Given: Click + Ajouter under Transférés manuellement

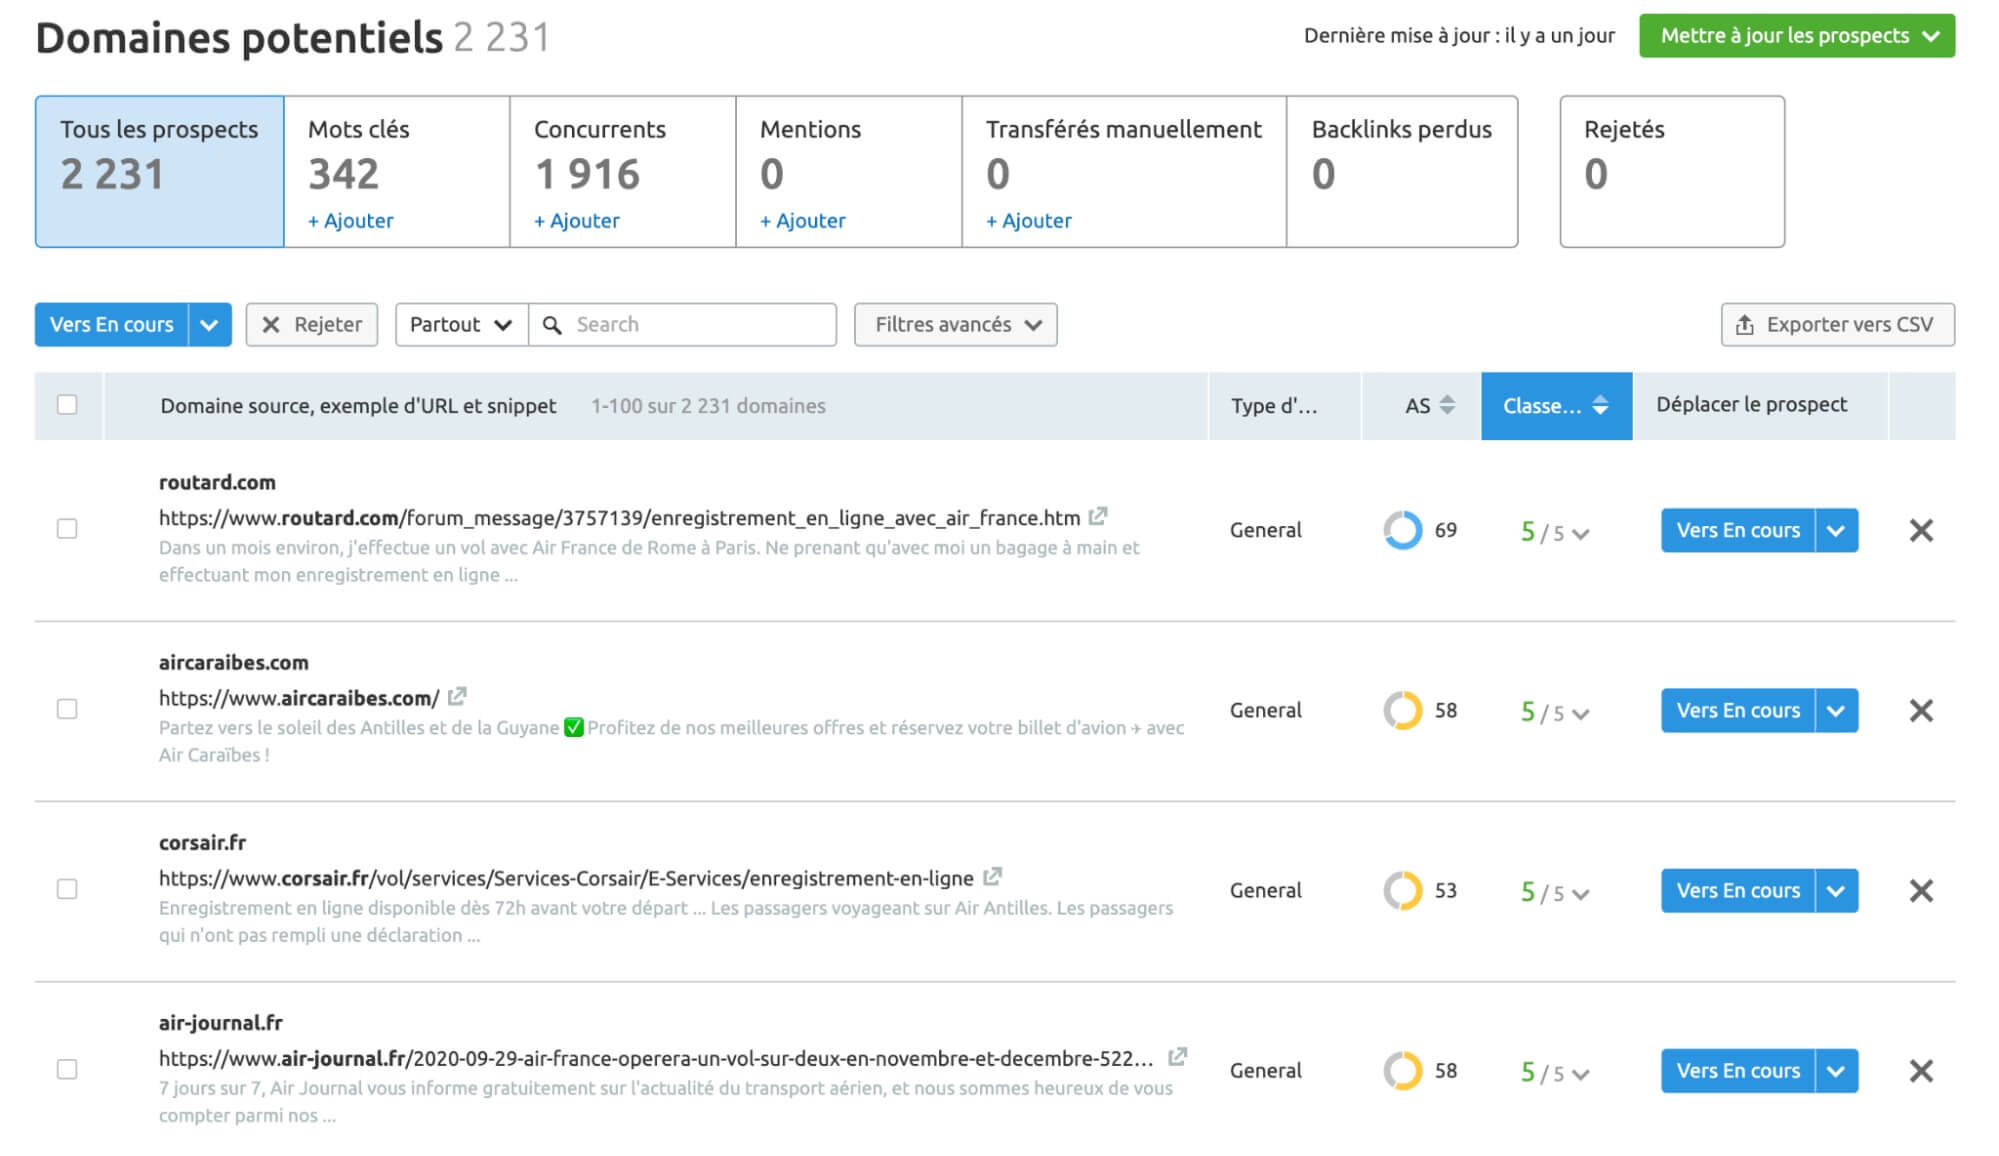Looking at the screenshot, I should pos(1029,221).
